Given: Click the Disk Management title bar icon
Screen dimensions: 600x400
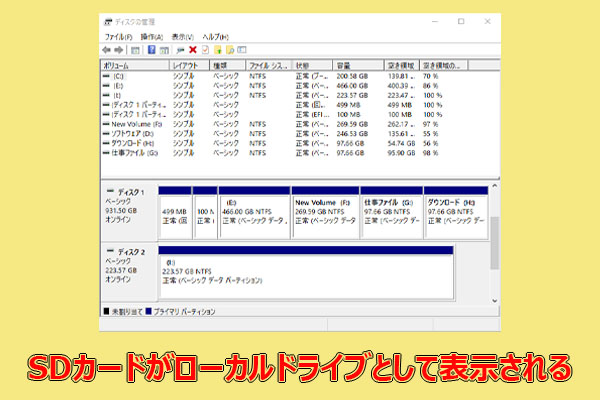Looking at the screenshot, I should pos(109,22).
